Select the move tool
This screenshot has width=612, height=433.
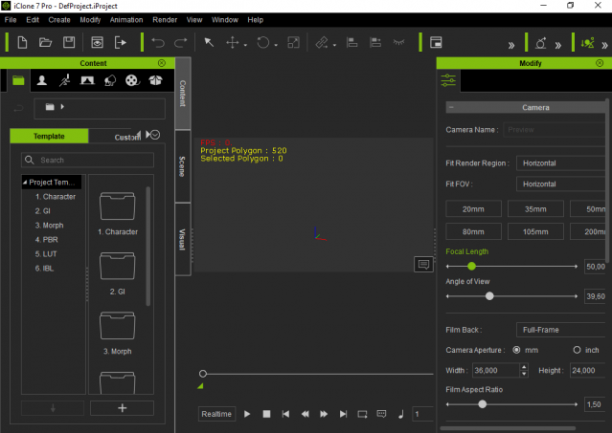(233, 42)
